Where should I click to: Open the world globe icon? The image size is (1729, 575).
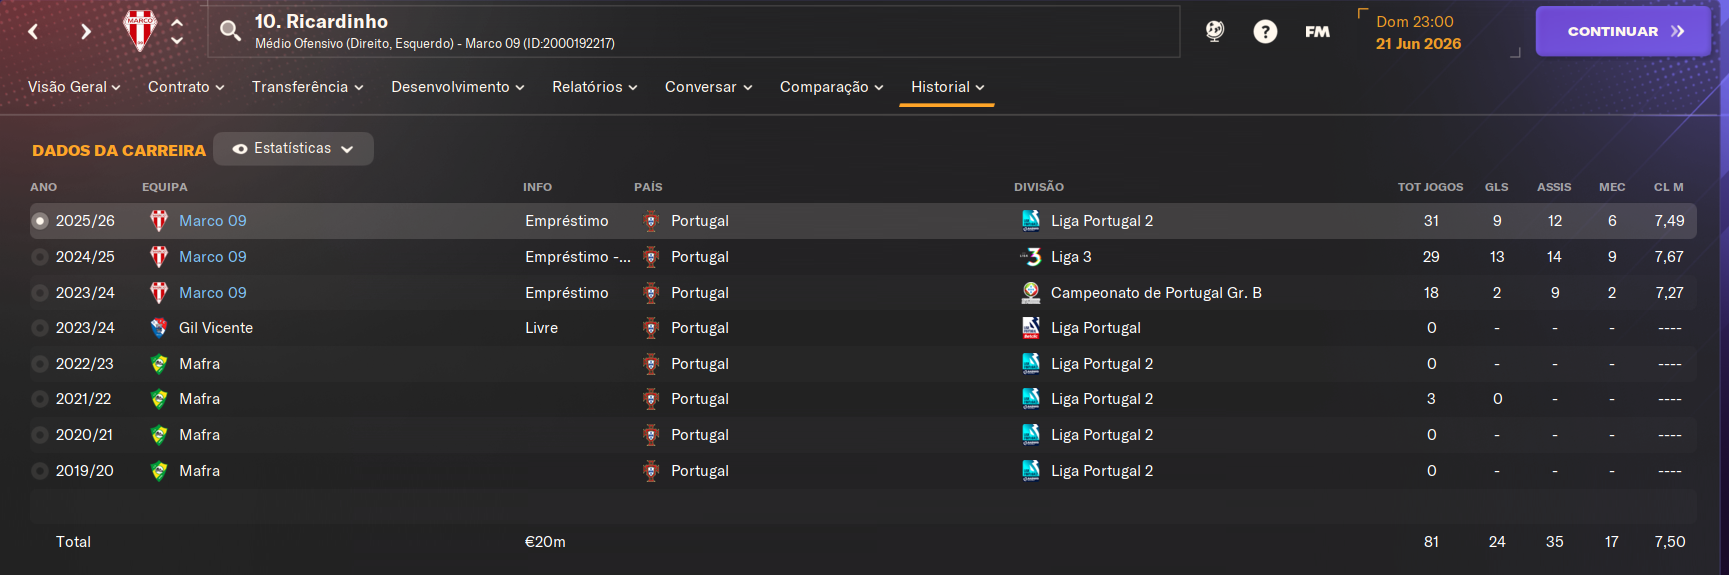tap(1214, 31)
